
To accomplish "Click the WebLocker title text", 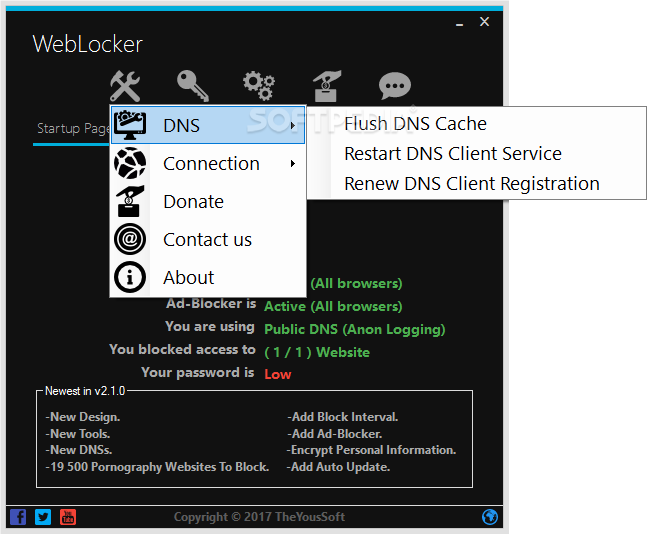I will click(87, 44).
